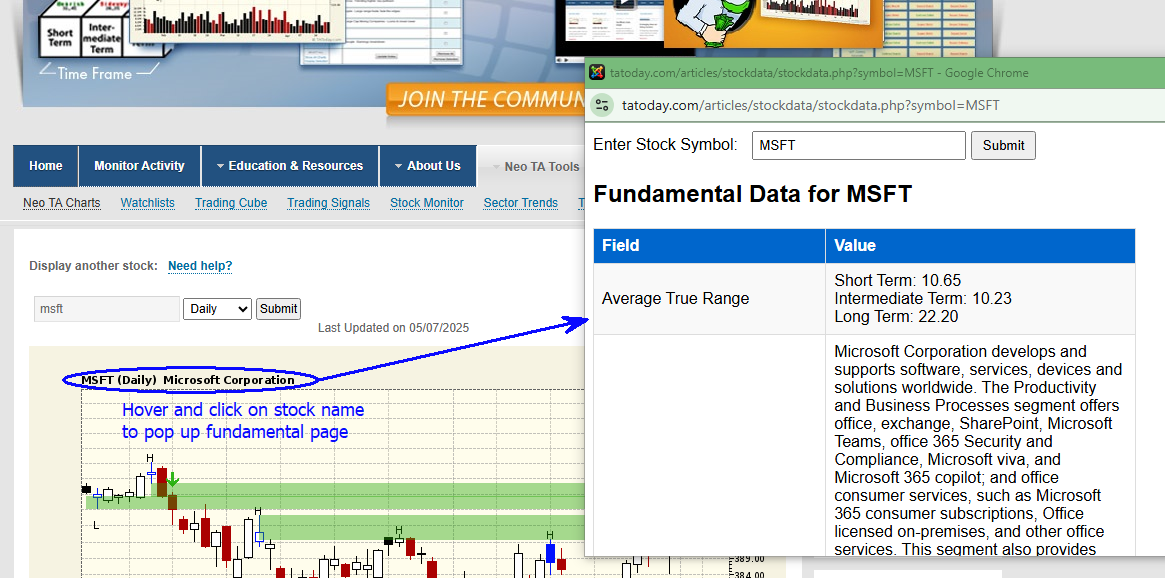Open the Trading Cube link
This screenshot has width=1165, height=578.
231,203
